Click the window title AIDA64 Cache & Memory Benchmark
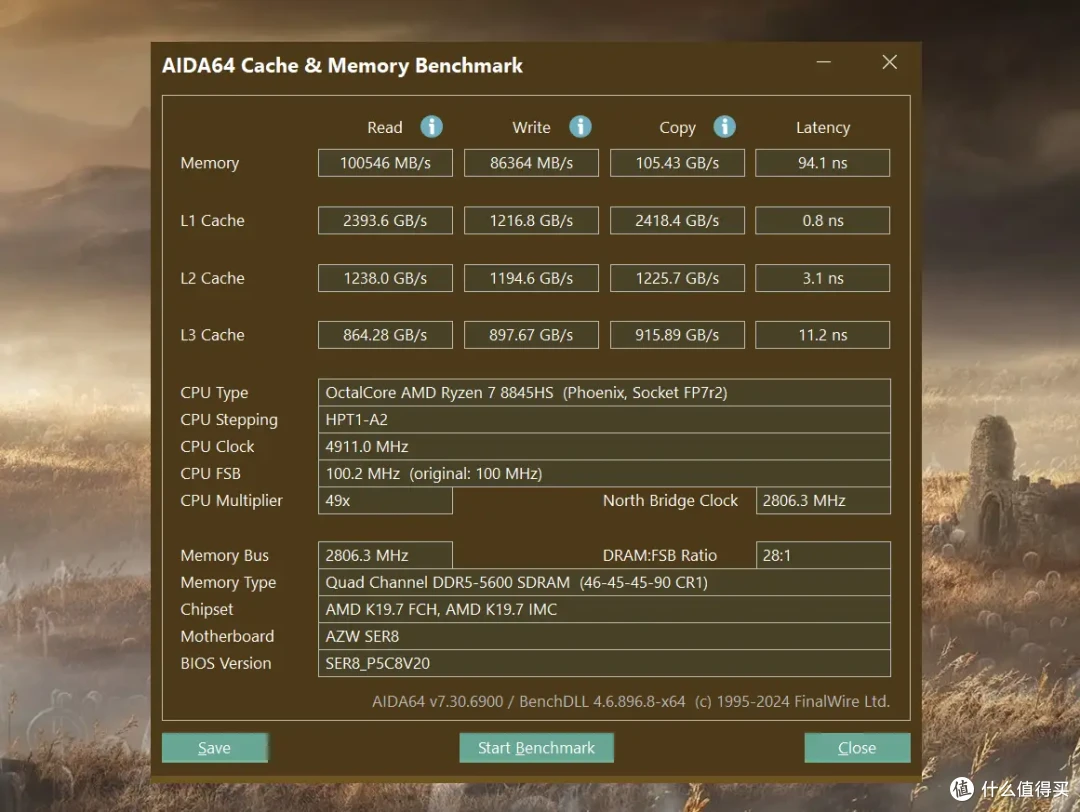The width and height of the screenshot is (1080, 812). [x=342, y=65]
